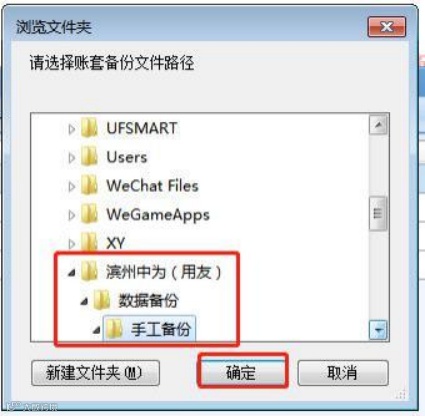Click the WeGameApps folder icon
Image resolution: width=425 pixels, height=417 pixels.
click(x=89, y=214)
